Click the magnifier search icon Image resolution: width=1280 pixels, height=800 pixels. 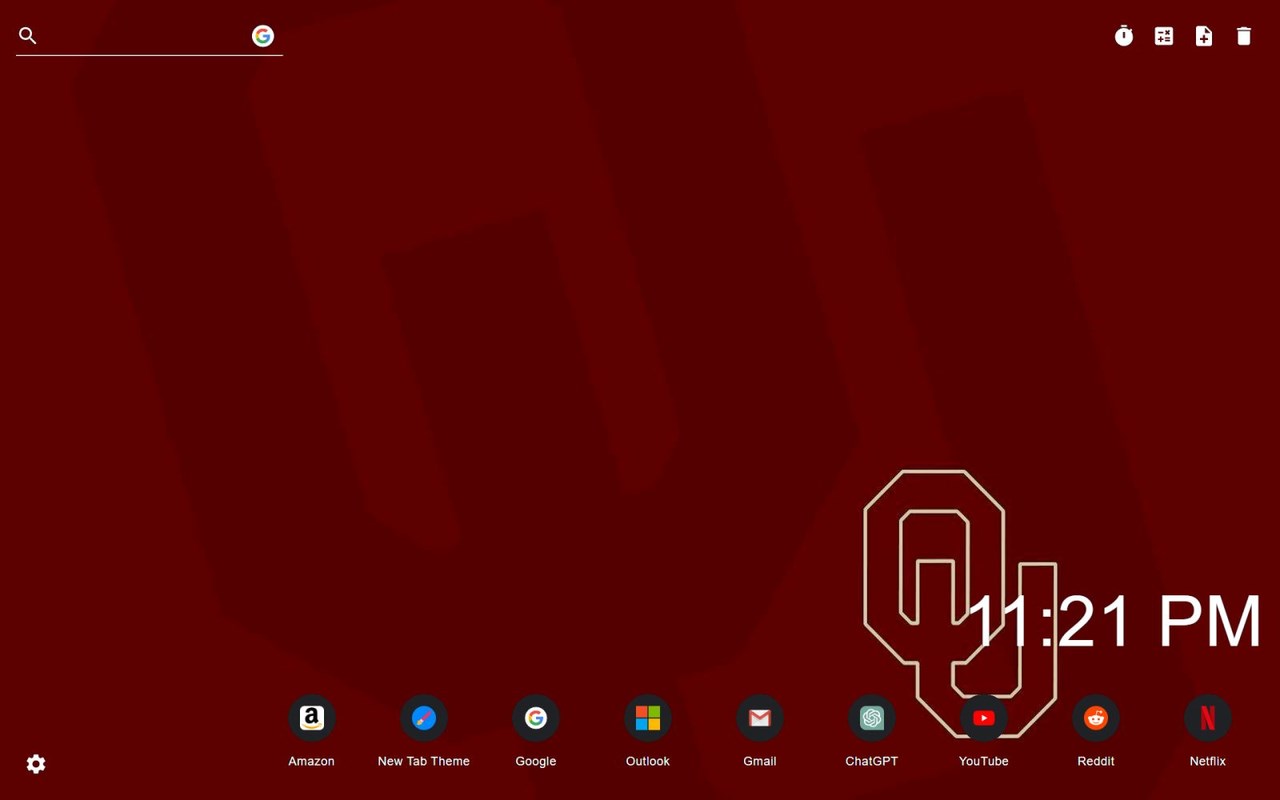click(x=28, y=36)
